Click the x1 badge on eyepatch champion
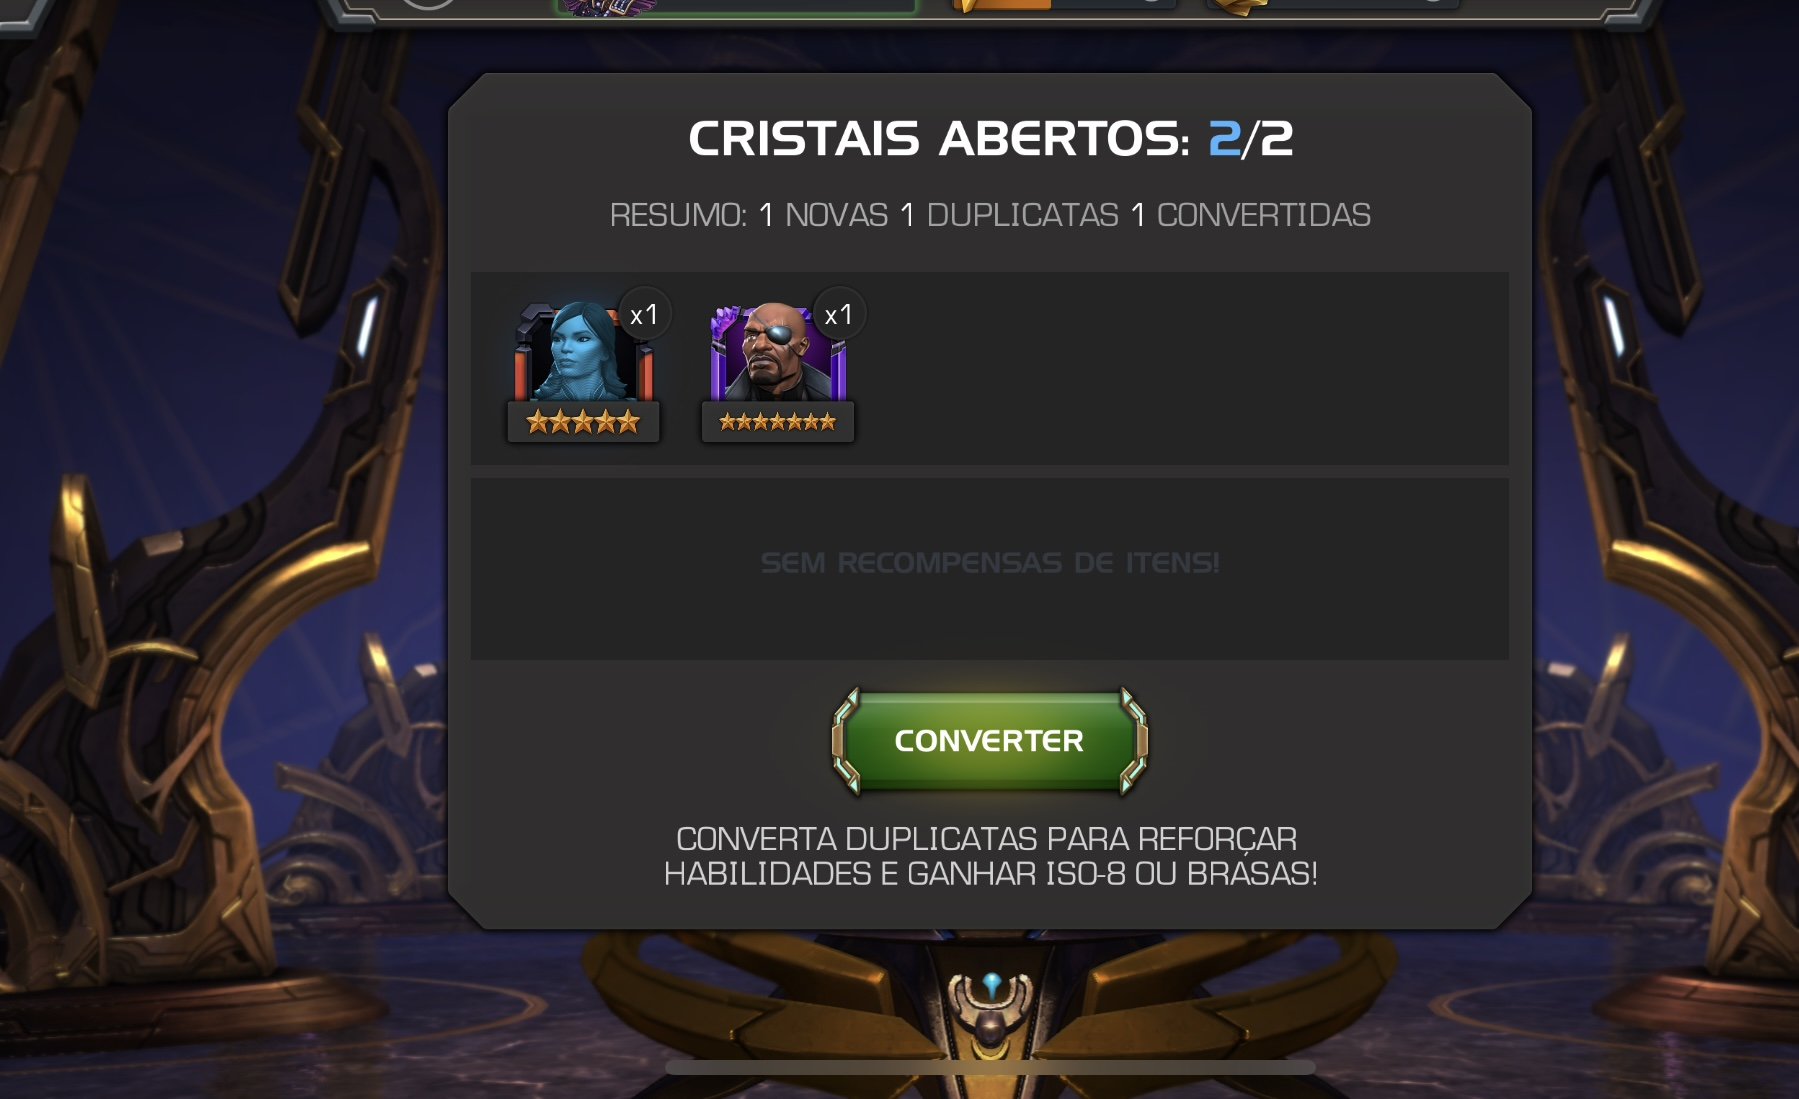1799x1099 pixels. click(838, 315)
